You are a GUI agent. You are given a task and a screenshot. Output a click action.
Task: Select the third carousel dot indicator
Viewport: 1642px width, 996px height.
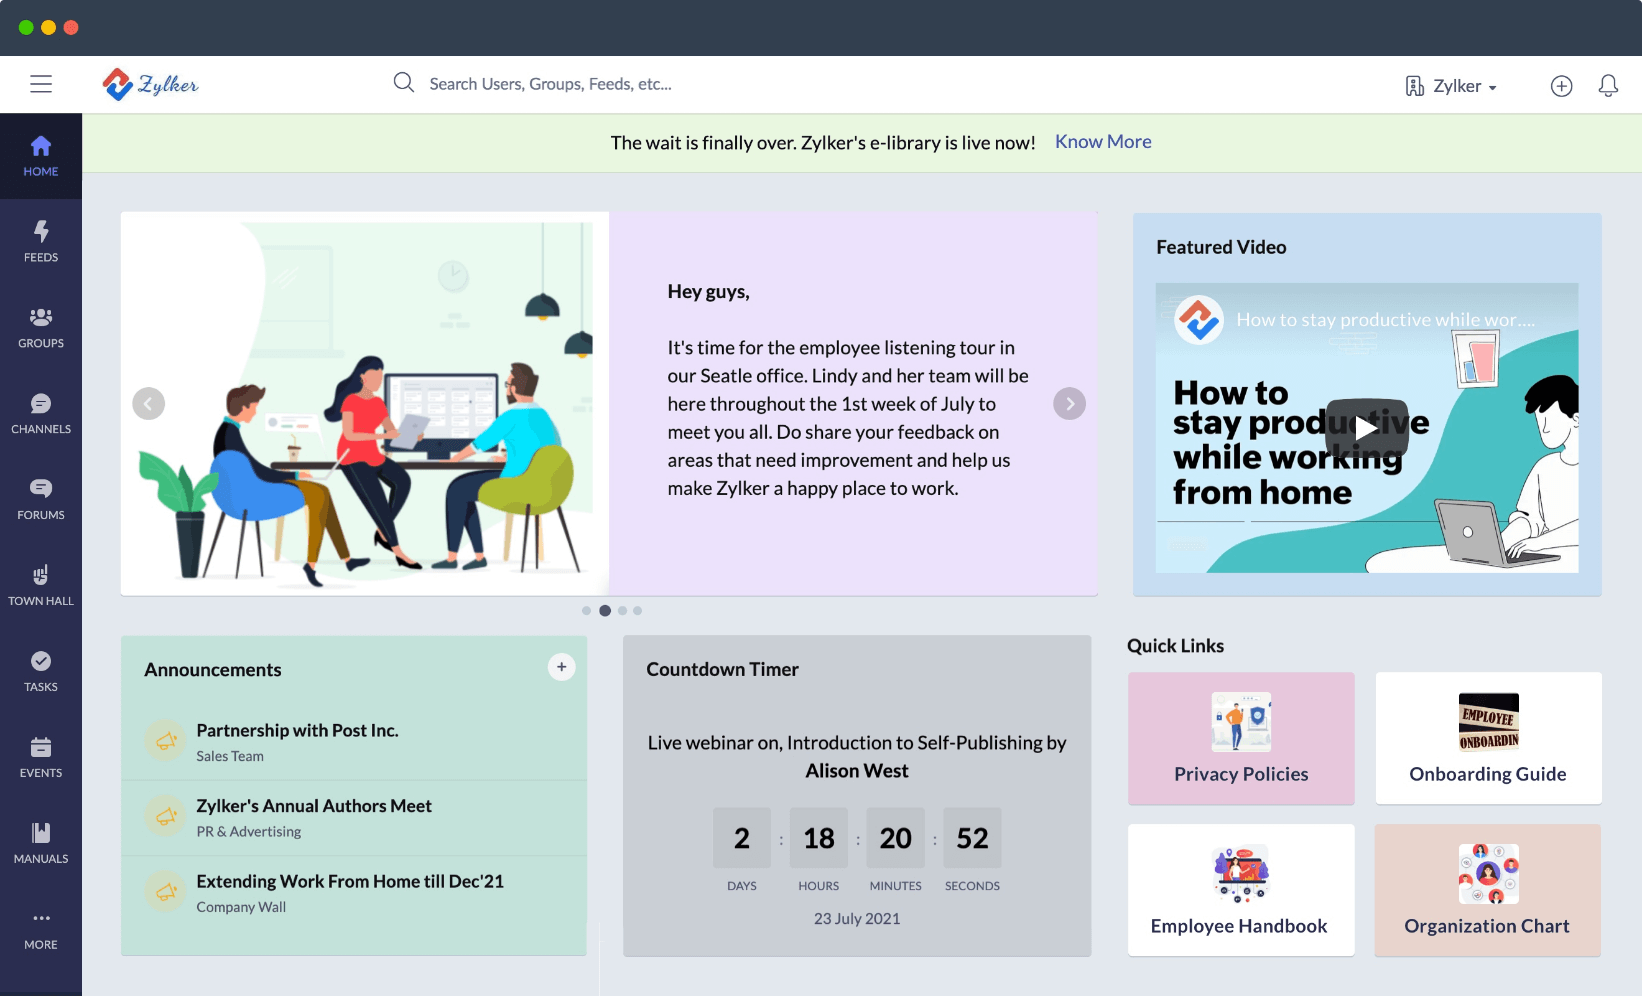622,611
